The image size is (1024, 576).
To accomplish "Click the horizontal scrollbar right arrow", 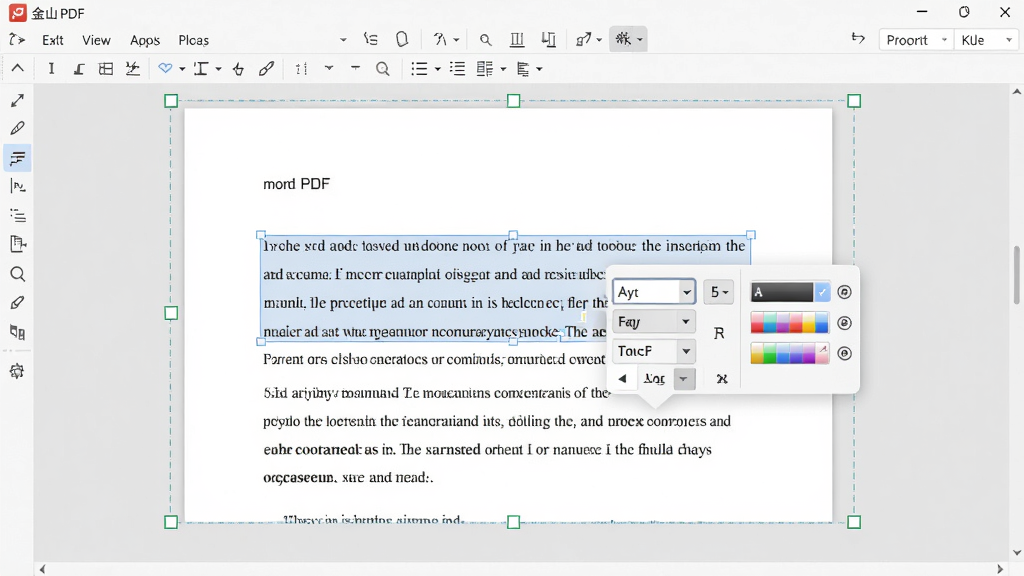I will click(x=1000, y=569).
